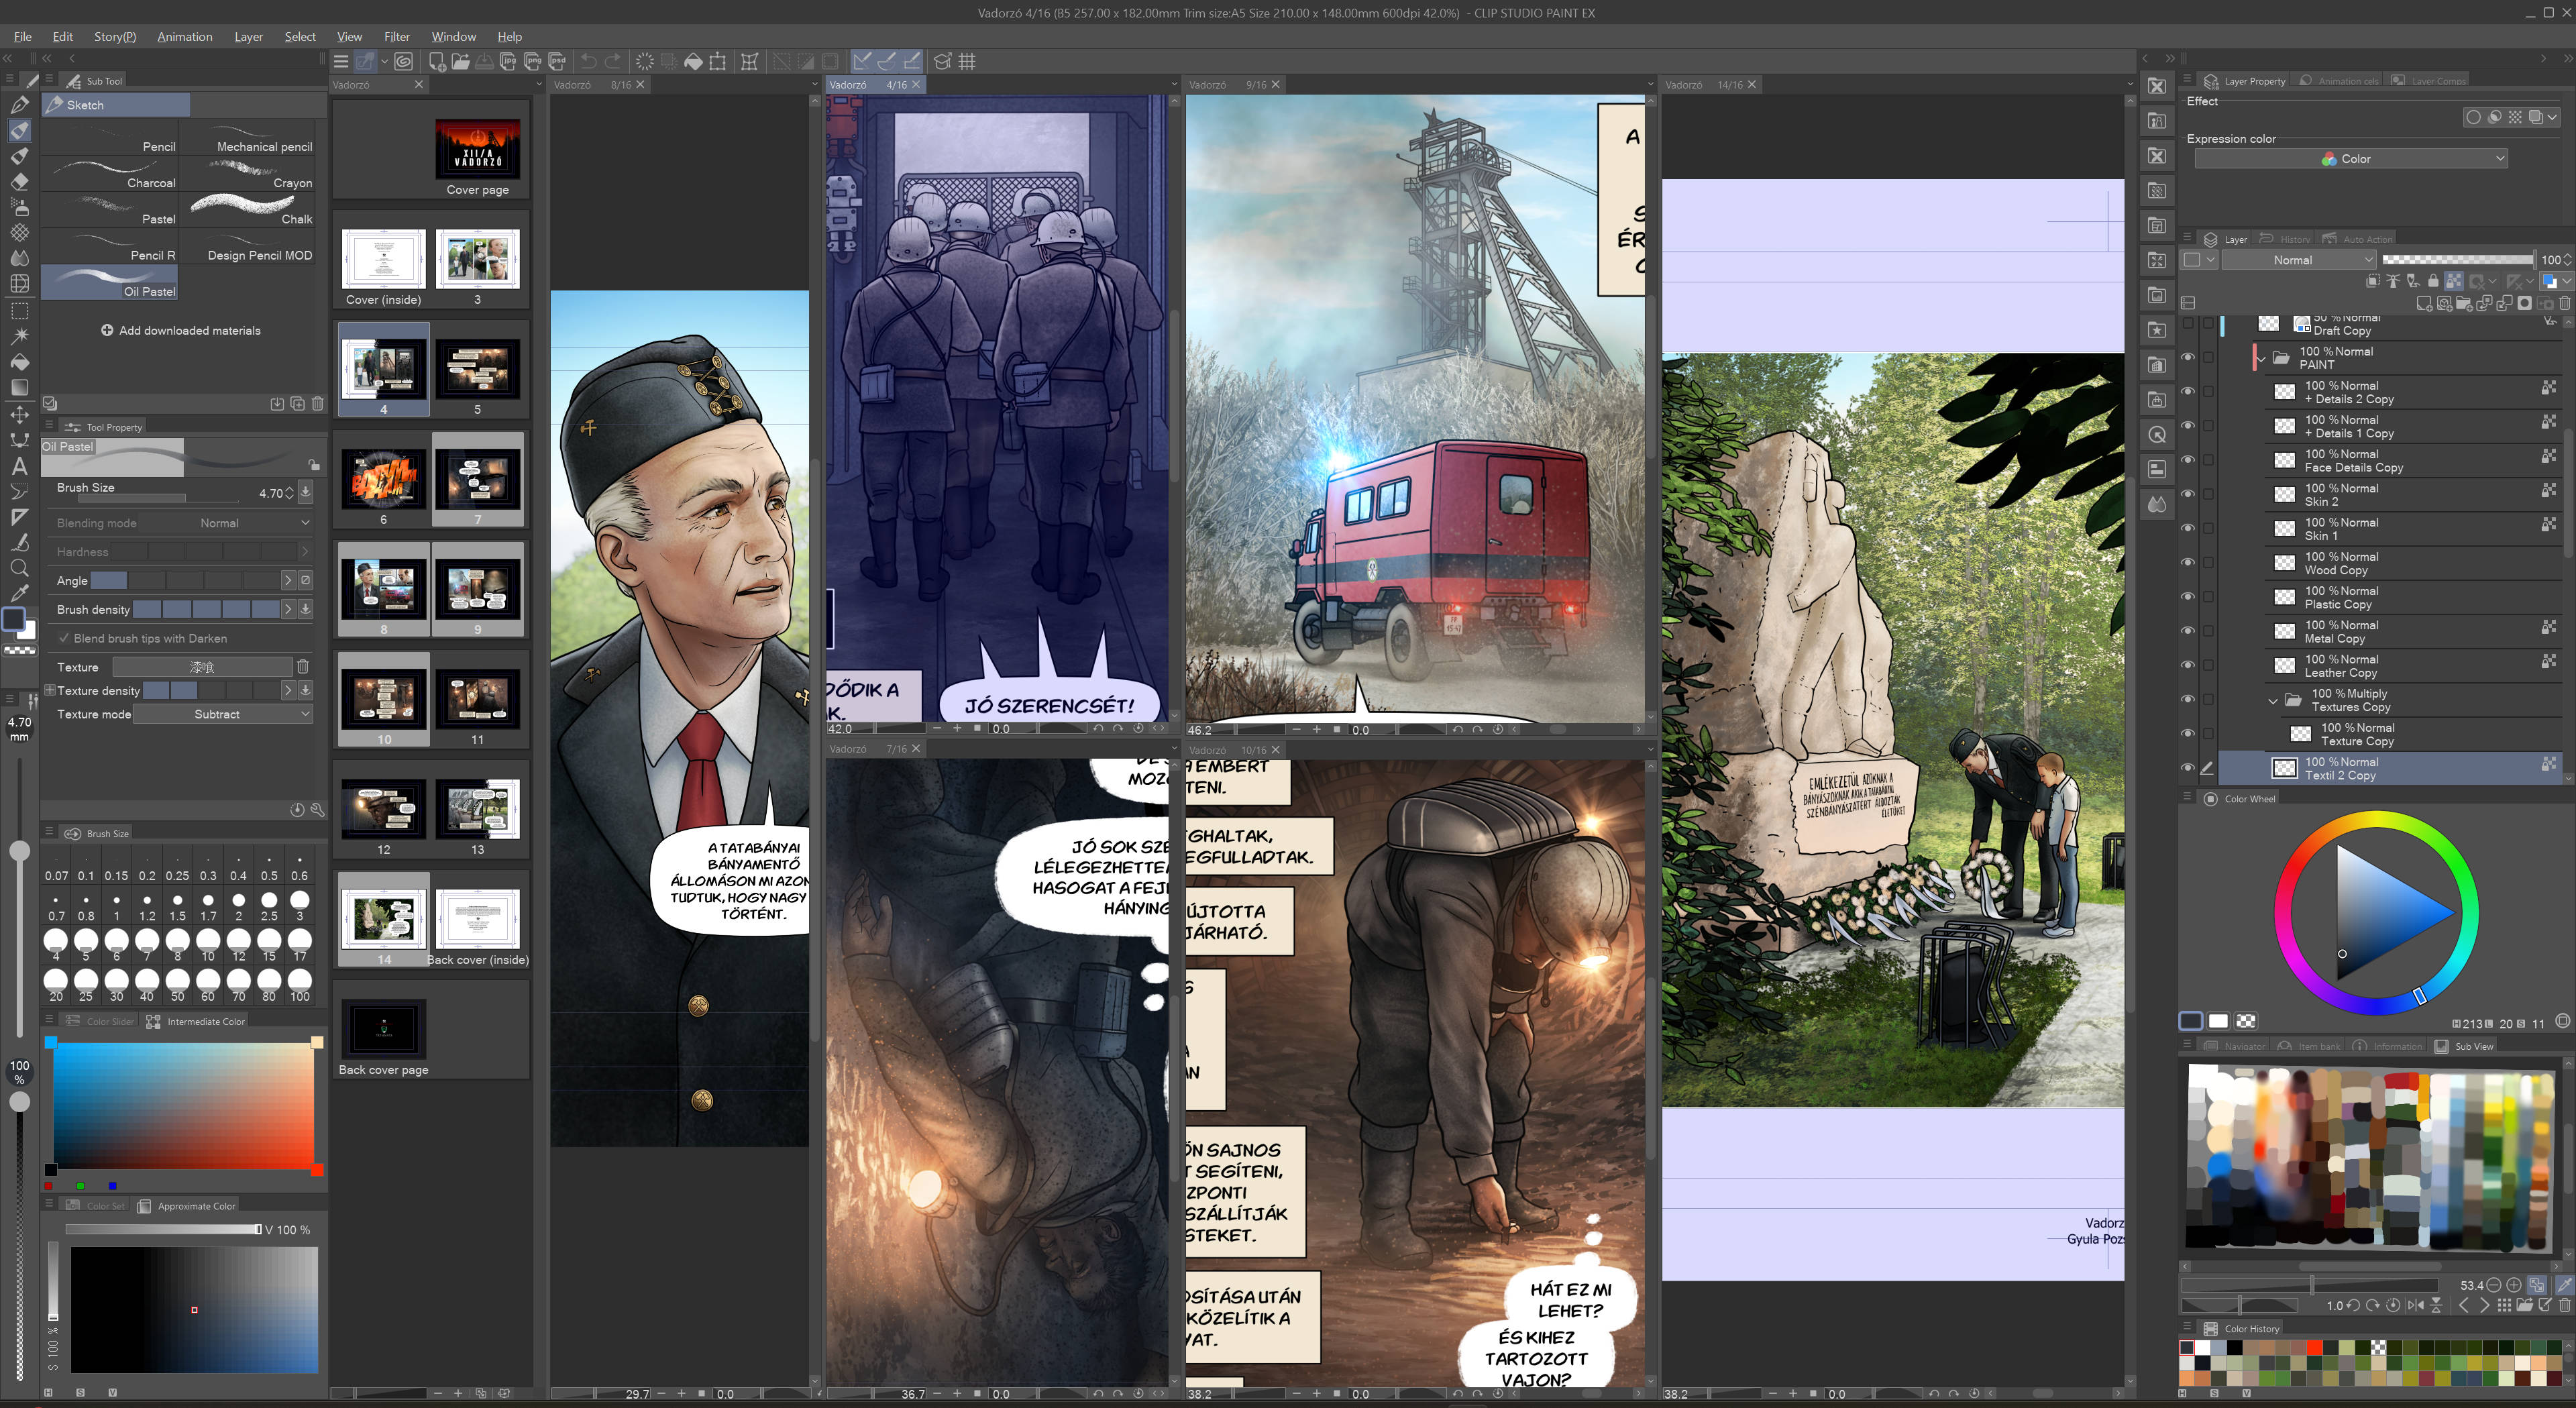The image size is (2576, 1408).
Task: Open the Animation menu
Action: point(184,37)
